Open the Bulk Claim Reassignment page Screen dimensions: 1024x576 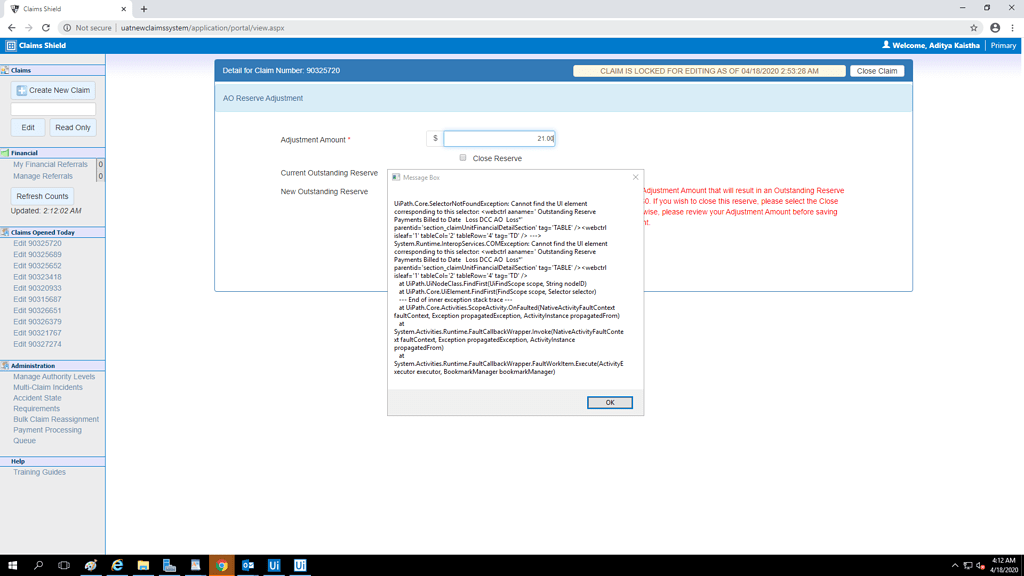click(x=54, y=419)
